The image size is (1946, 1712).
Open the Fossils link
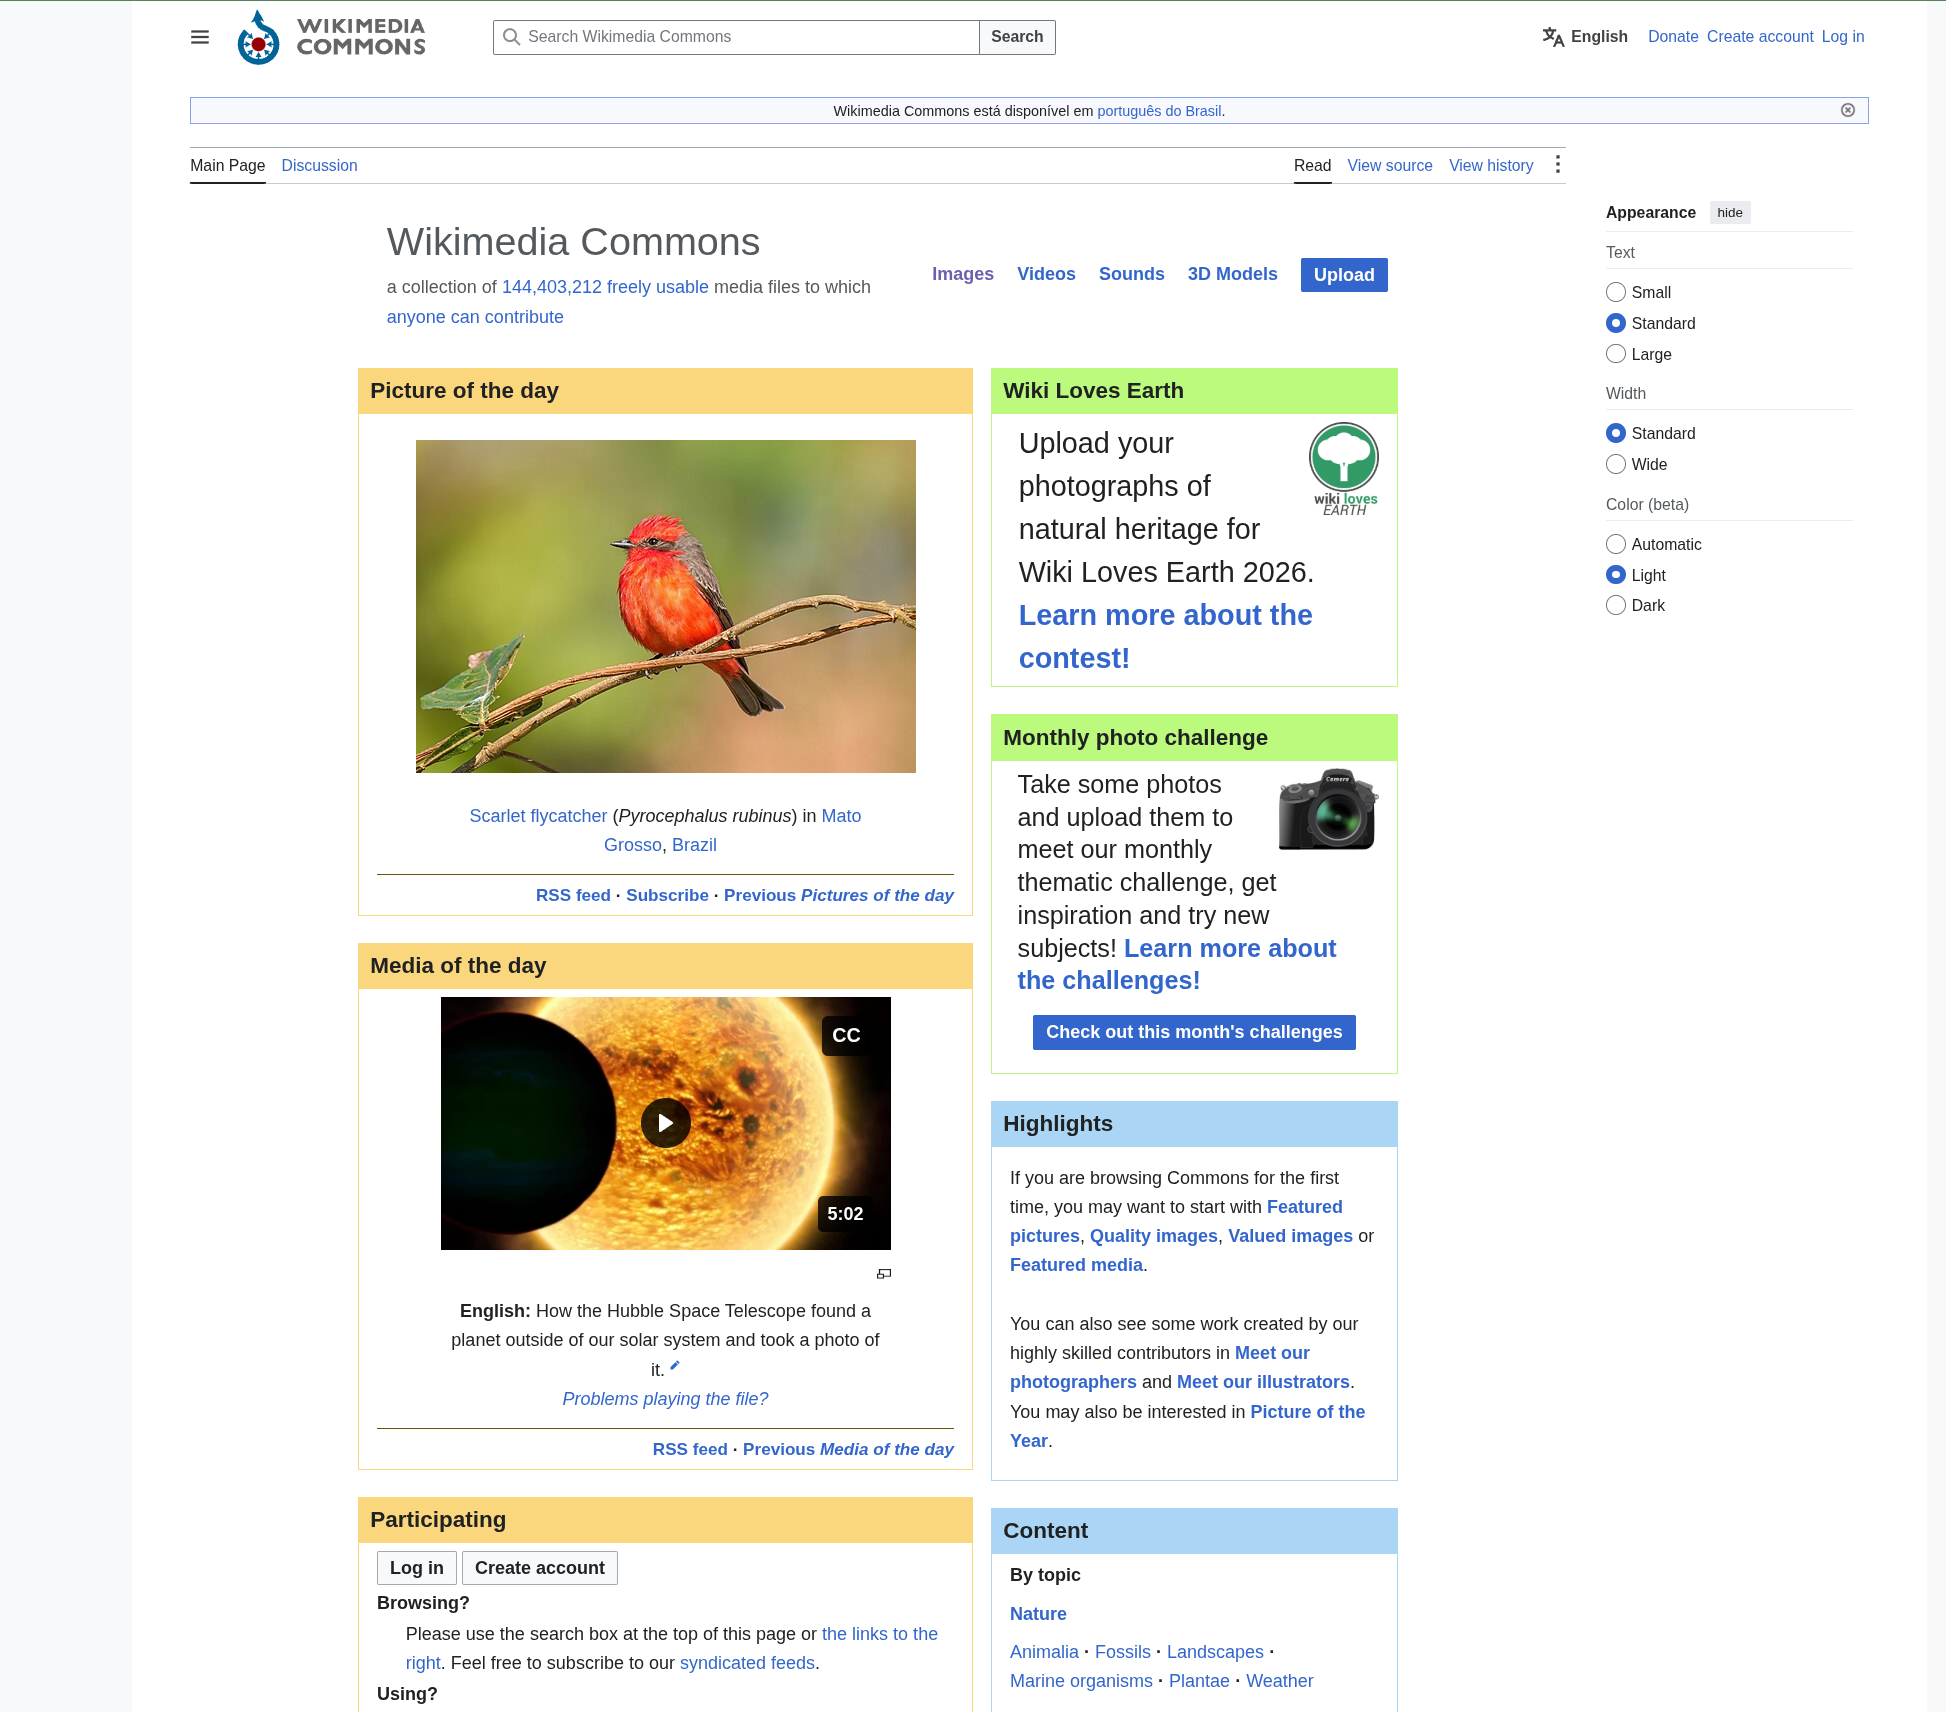click(x=1123, y=1652)
